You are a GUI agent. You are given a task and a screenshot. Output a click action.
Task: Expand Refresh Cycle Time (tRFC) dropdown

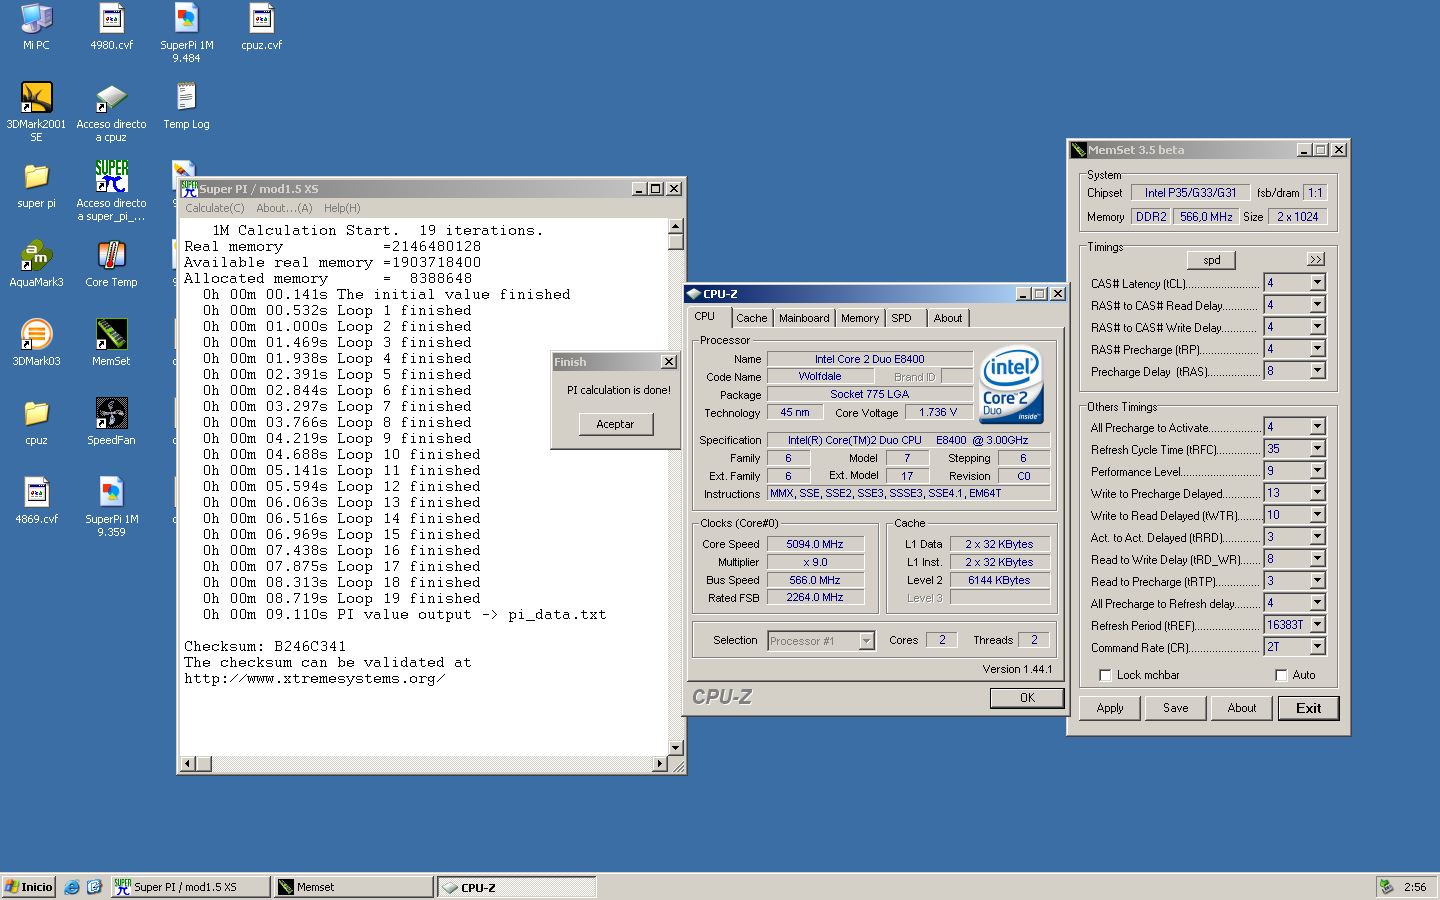[1317, 449]
